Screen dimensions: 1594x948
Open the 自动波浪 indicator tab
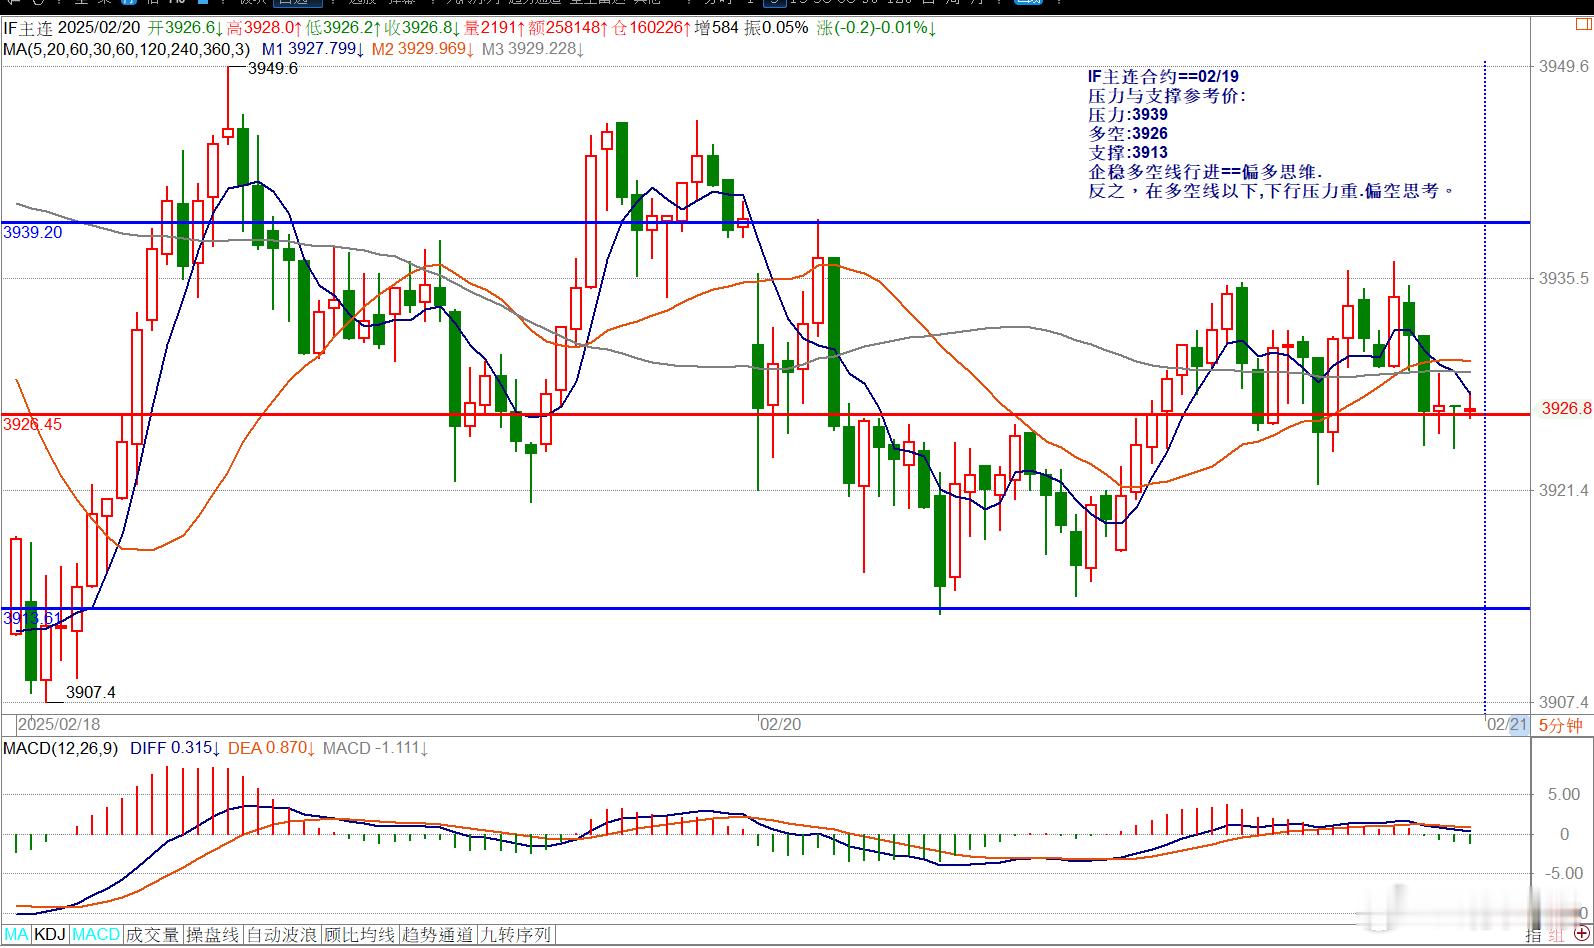coord(281,935)
